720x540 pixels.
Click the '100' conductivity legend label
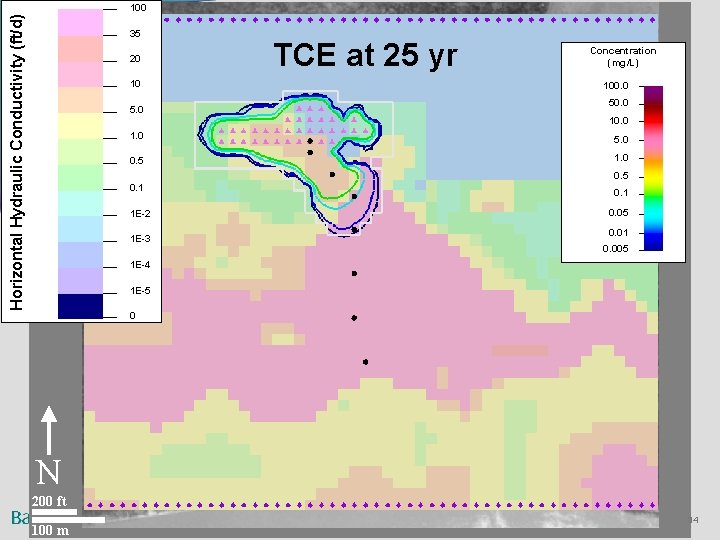coord(138,8)
